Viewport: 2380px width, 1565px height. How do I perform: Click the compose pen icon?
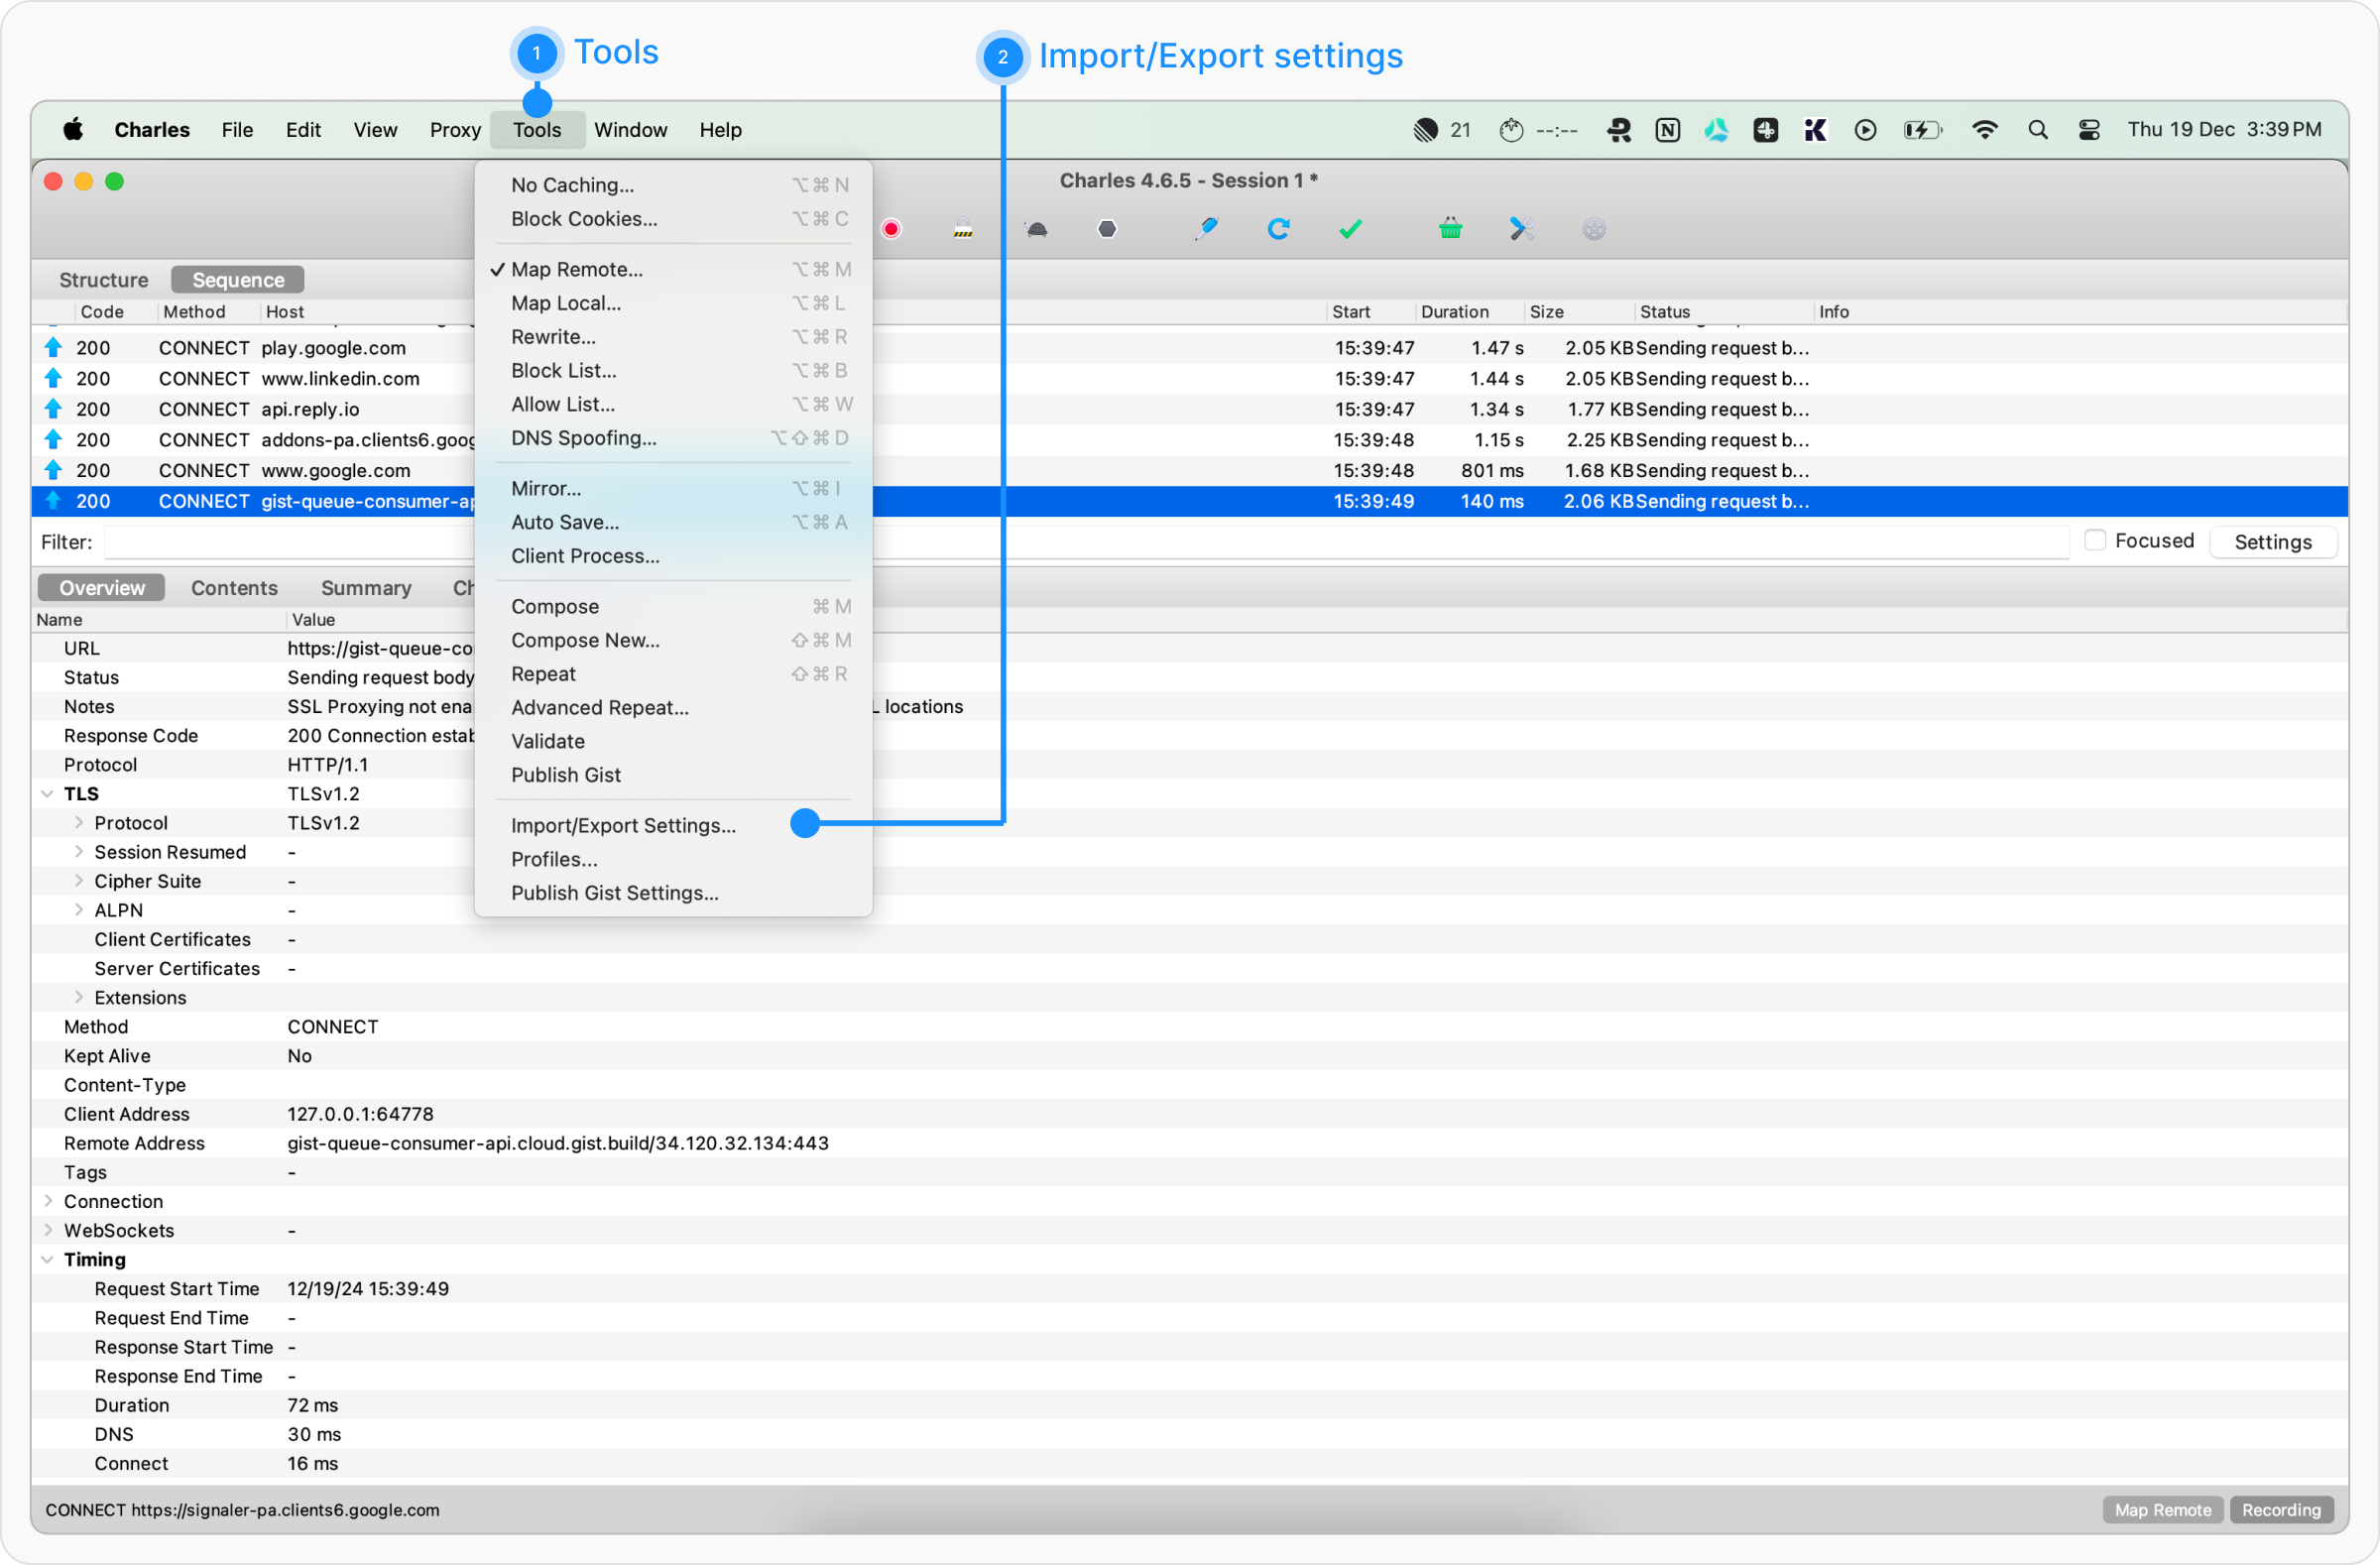(x=1206, y=229)
